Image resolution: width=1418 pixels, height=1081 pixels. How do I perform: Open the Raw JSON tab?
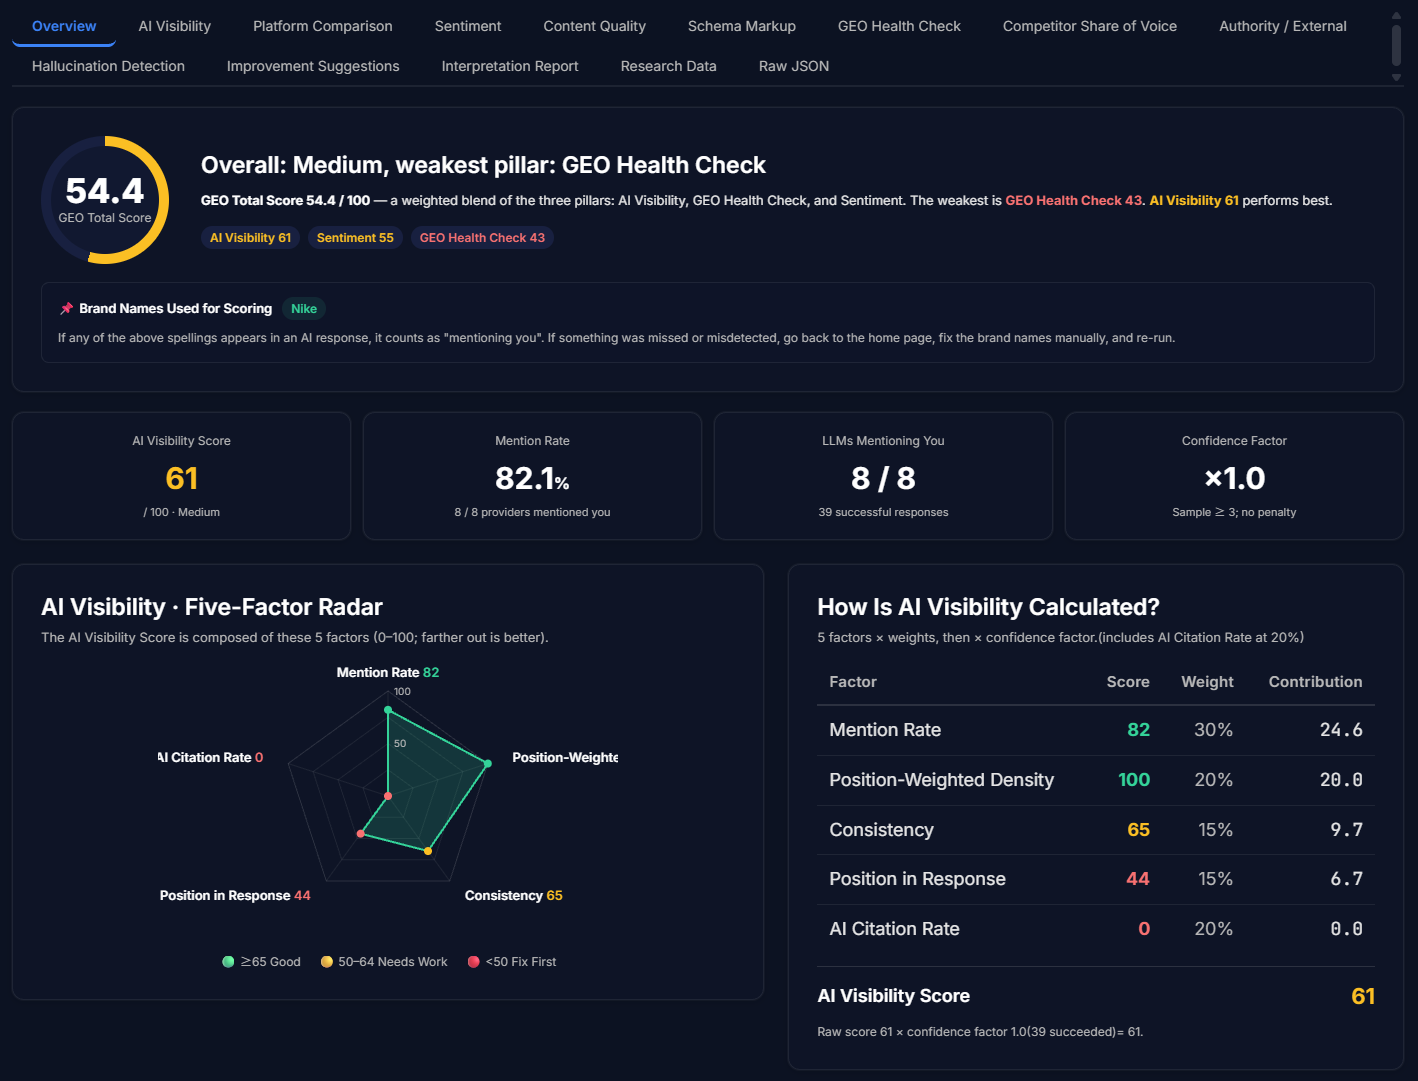pos(794,66)
